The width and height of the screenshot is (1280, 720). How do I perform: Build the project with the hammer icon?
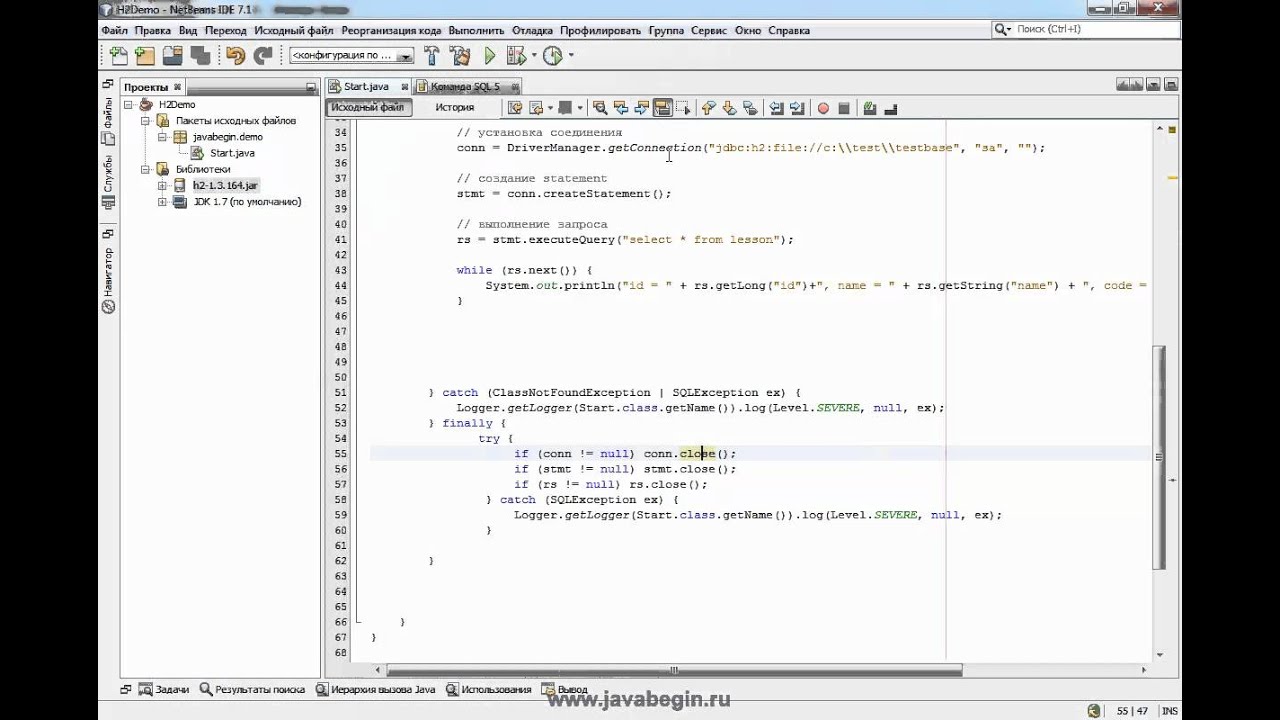pos(432,56)
